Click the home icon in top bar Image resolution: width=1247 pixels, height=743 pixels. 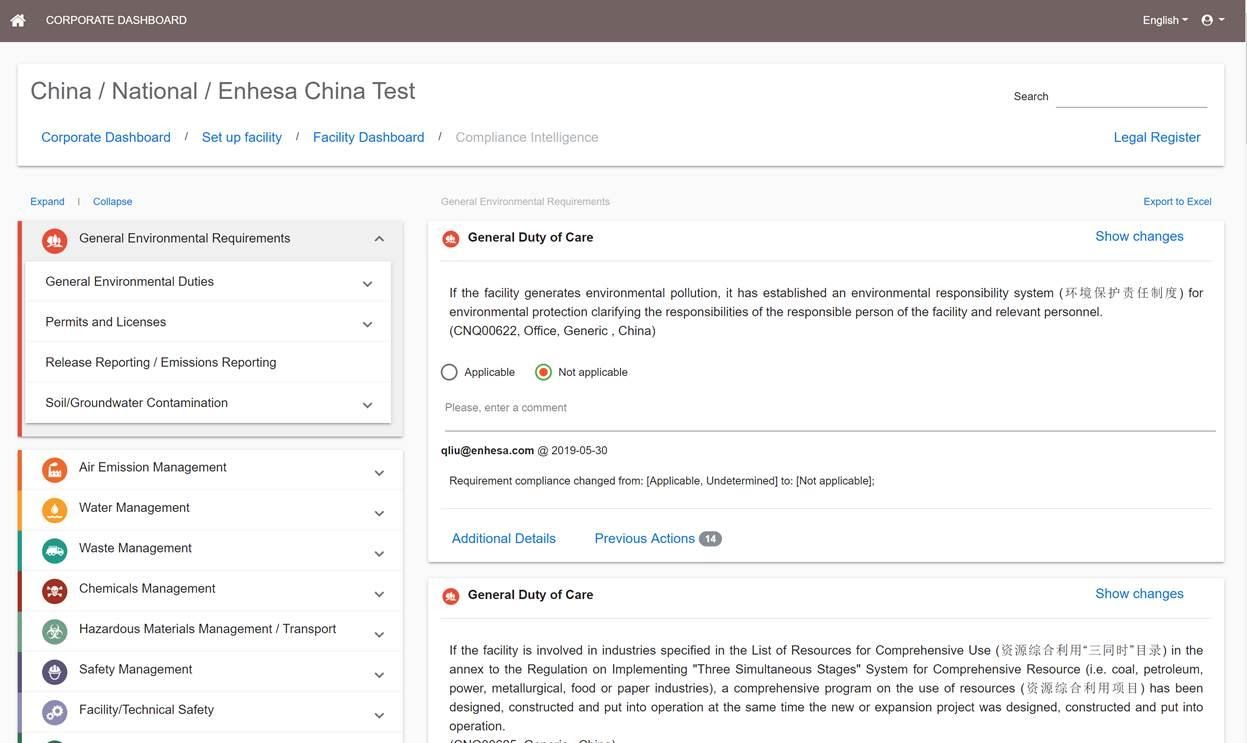(18, 20)
